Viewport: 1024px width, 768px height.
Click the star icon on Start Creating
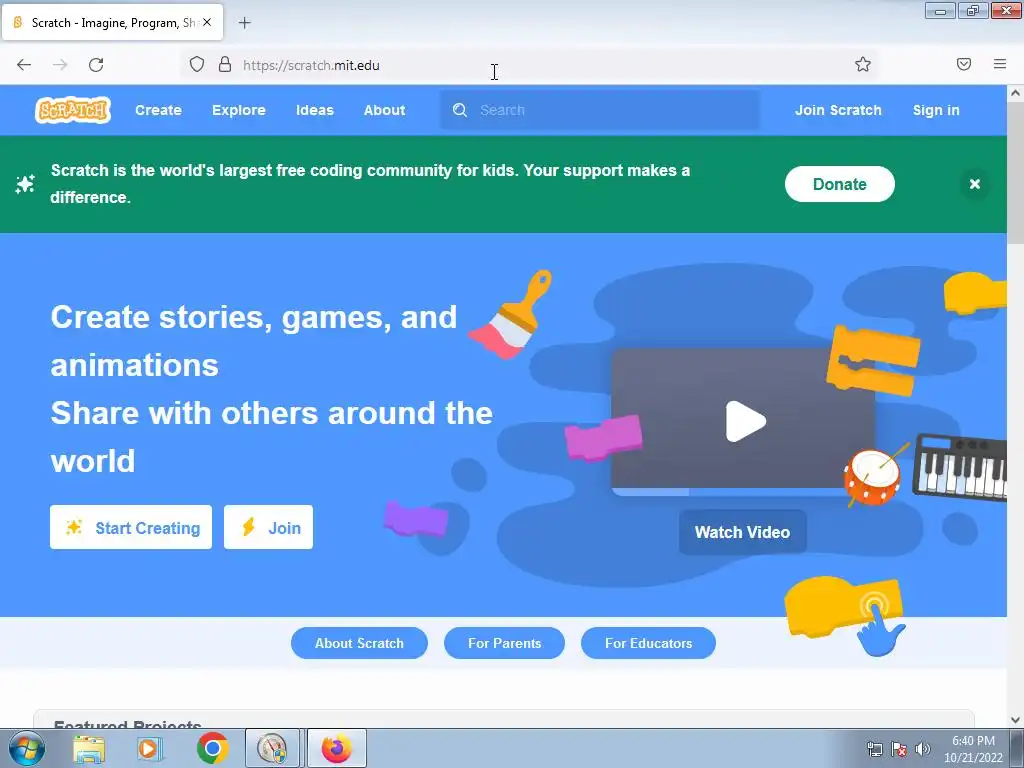(x=73, y=527)
